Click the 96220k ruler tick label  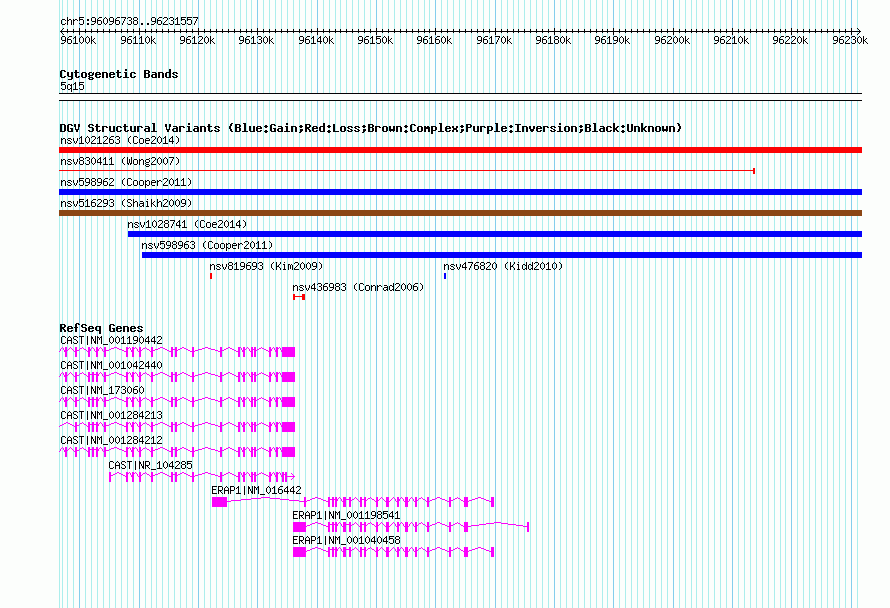791,40
